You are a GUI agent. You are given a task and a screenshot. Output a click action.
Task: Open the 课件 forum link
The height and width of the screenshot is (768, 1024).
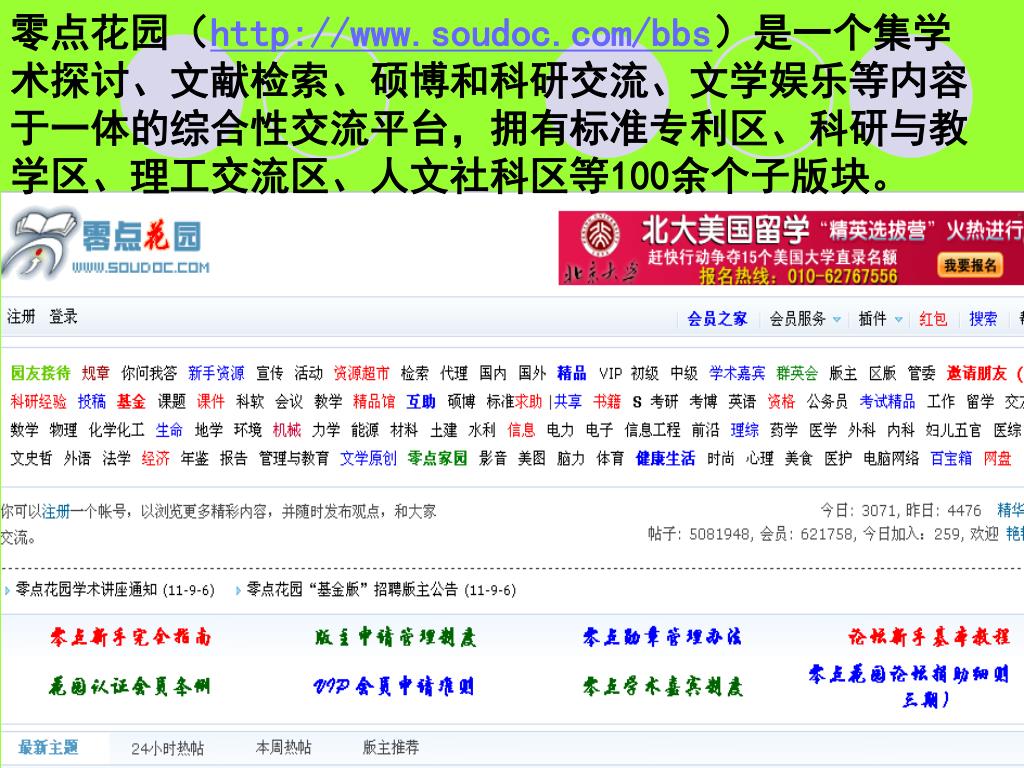(210, 401)
